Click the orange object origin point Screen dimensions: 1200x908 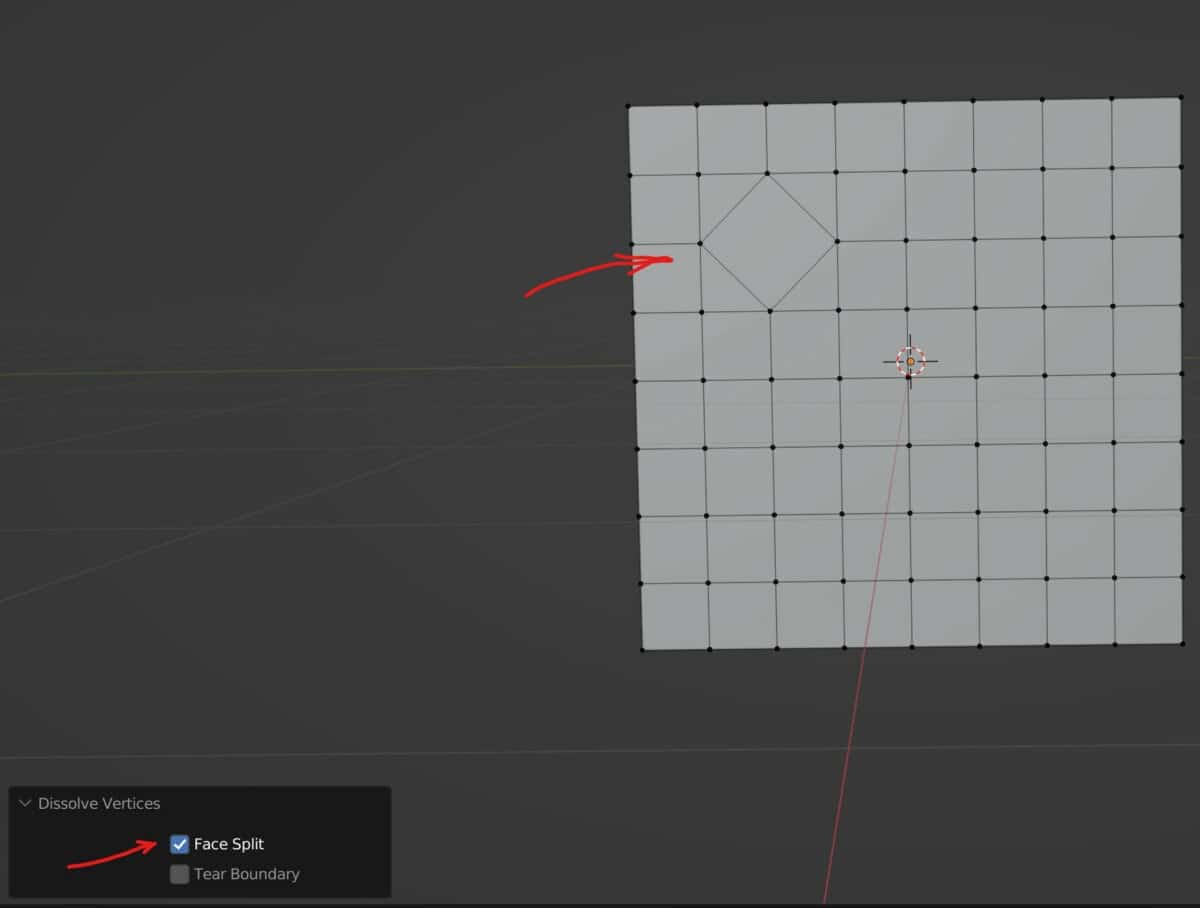[x=911, y=361]
